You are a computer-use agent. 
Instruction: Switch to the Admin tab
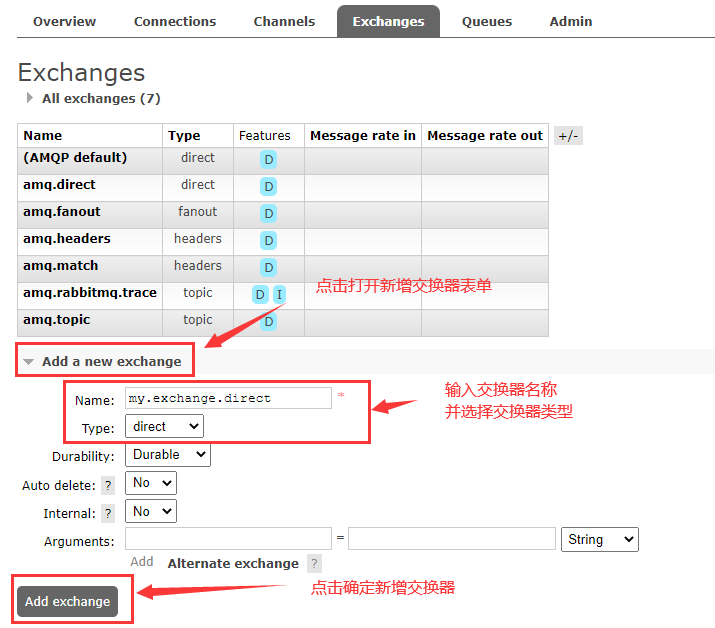click(x=570, y=21)
